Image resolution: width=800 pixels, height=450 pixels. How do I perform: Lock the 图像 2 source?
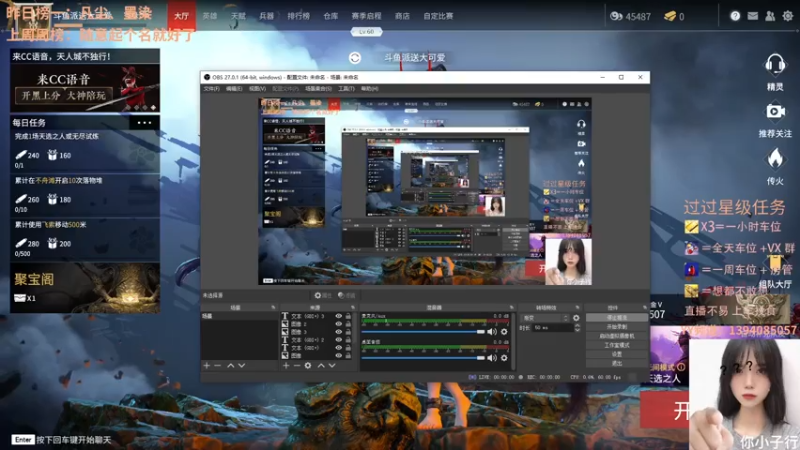pyautogui.click(x=348, y=324)
